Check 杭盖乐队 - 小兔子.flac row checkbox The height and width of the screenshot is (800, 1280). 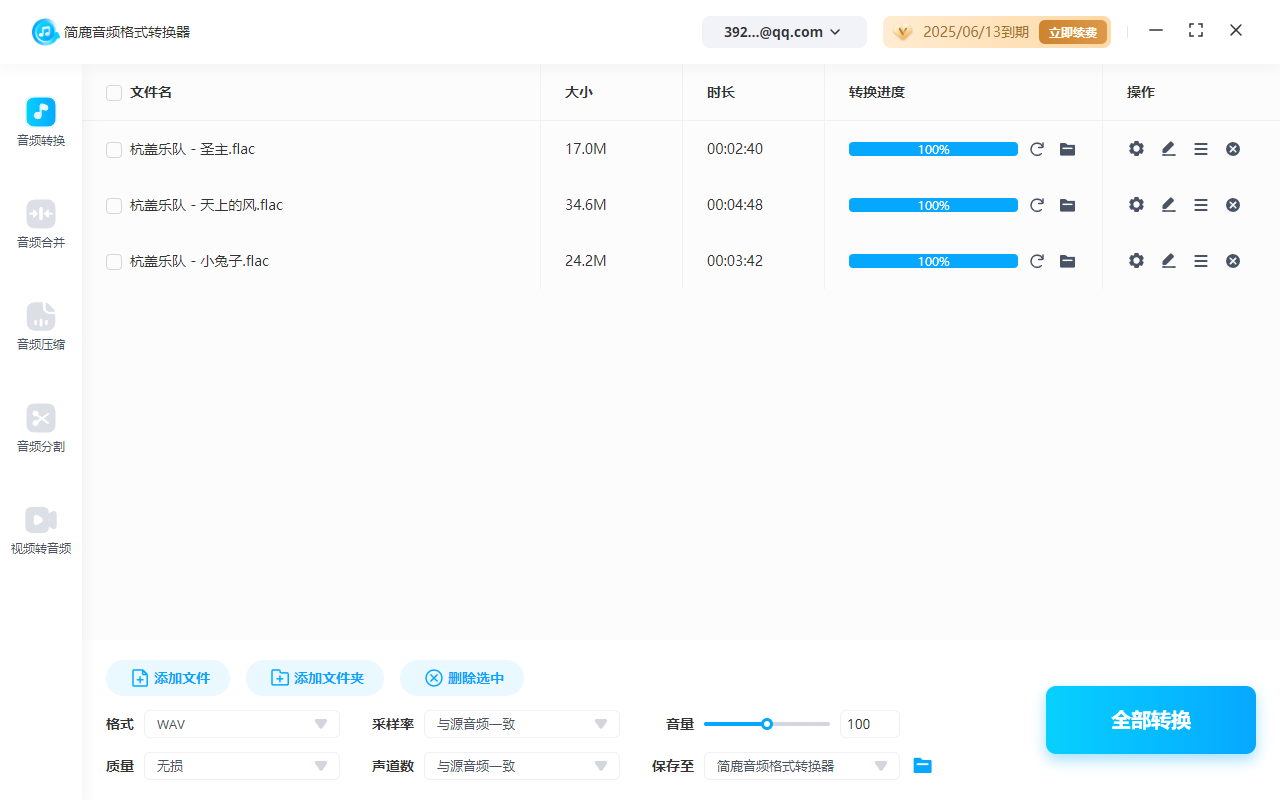pos(113,260)
